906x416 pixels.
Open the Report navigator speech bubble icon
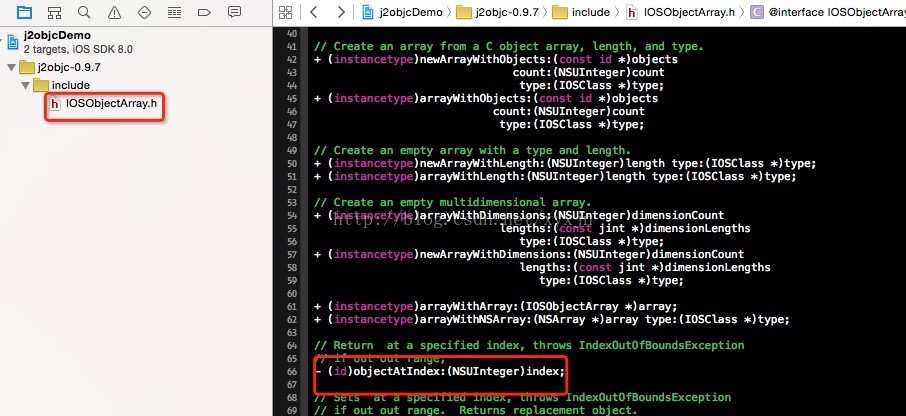[x=234, y=12]
